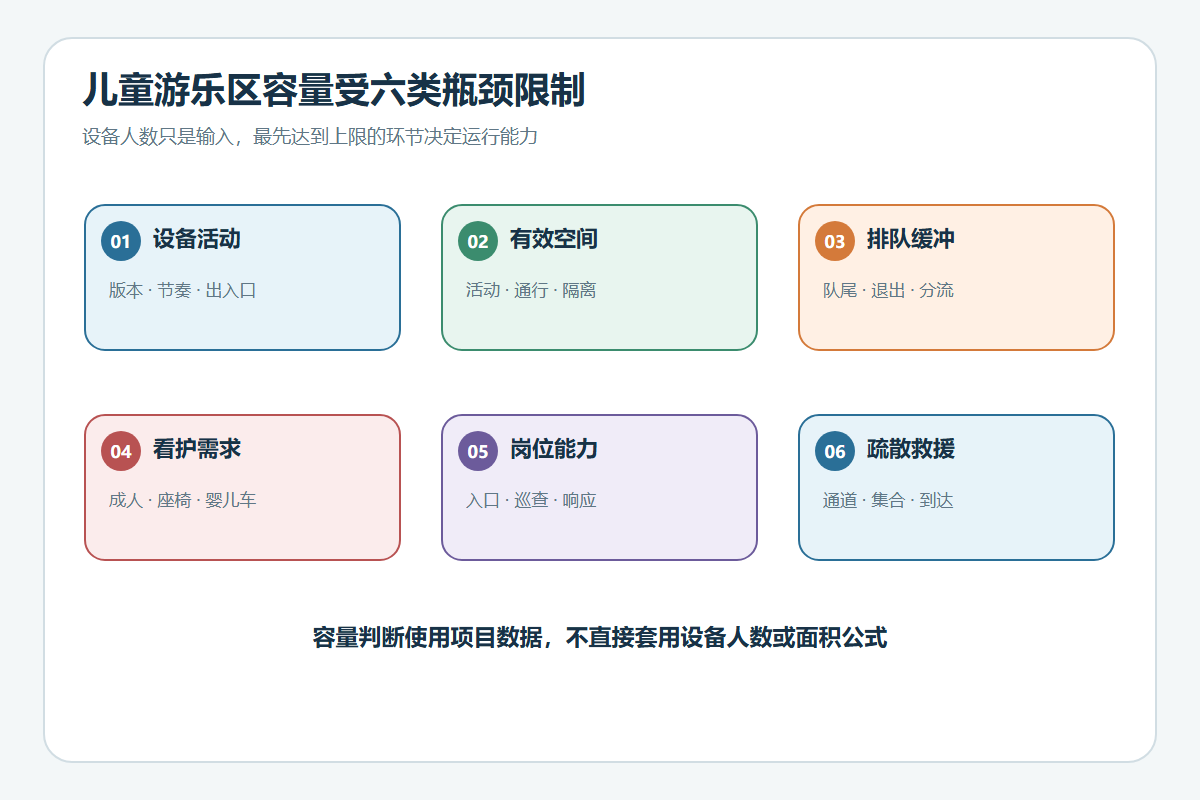
Task: Click the subtitle starting with 设备人数只是输入
Action: (x=310, y=137)
